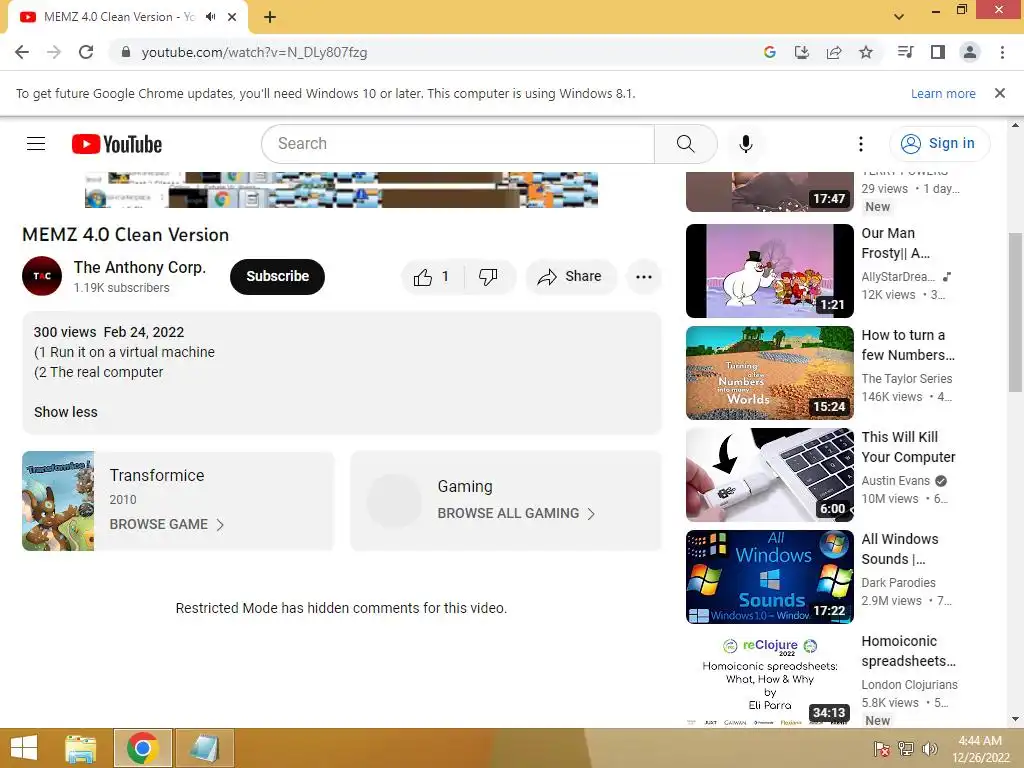Open the Gaming category title

click(465, 487)
